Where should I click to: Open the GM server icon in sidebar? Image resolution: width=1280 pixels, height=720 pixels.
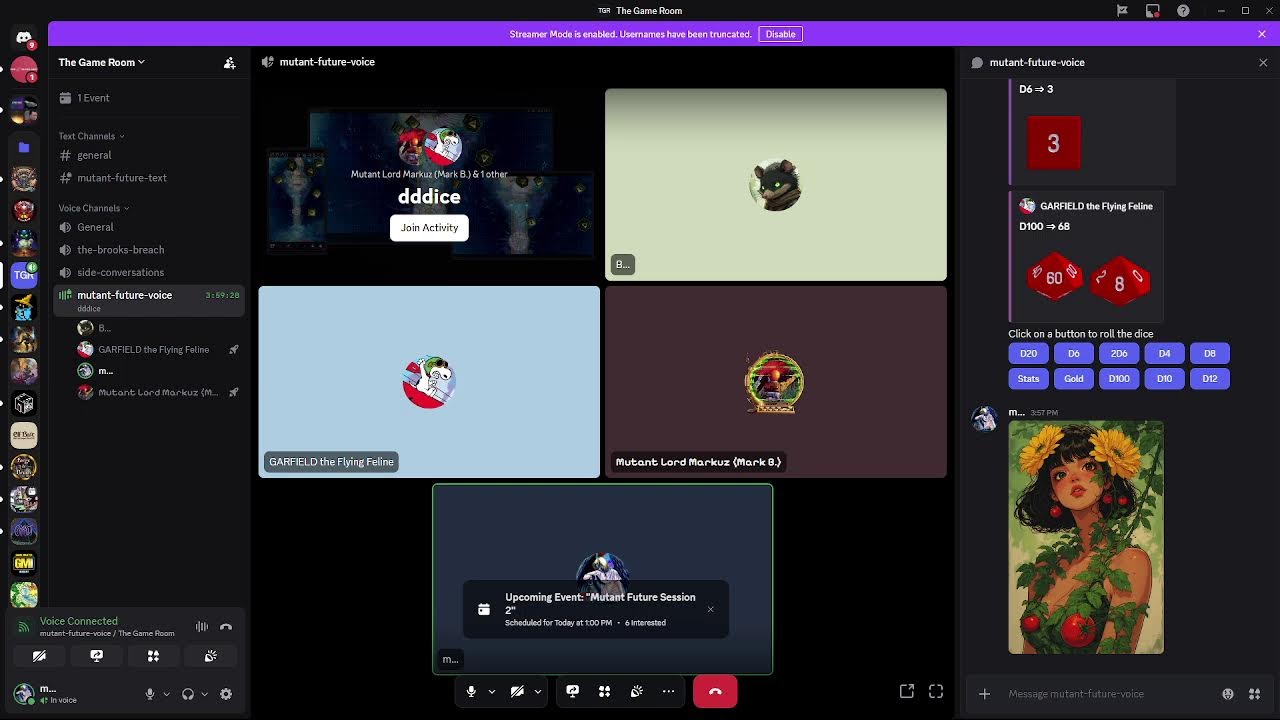24,563
